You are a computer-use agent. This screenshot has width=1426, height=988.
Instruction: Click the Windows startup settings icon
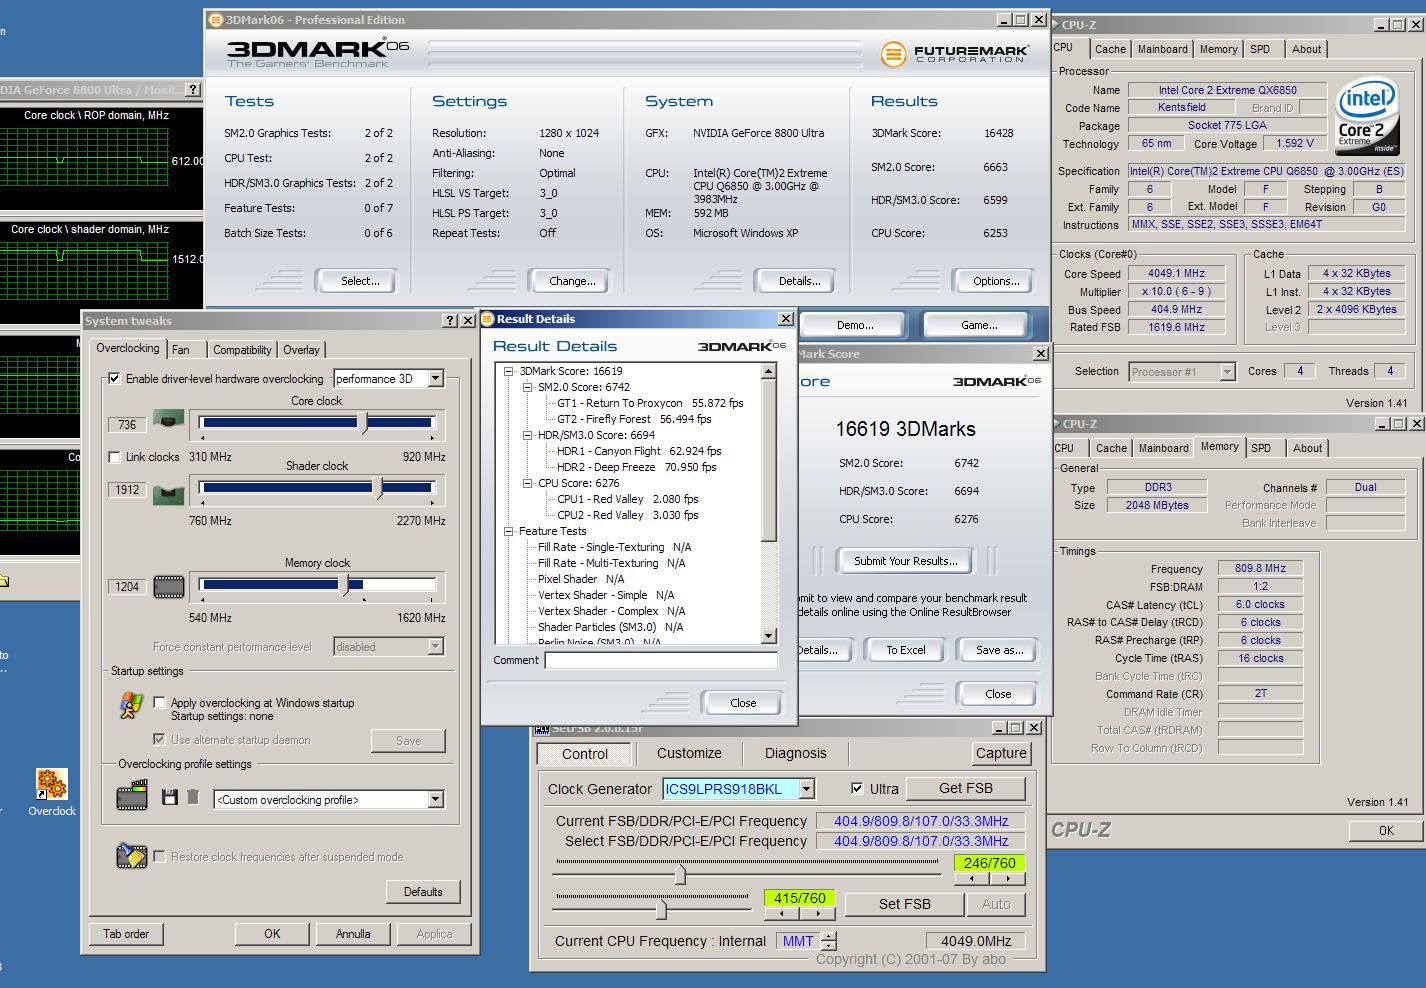tap(131, 705)
